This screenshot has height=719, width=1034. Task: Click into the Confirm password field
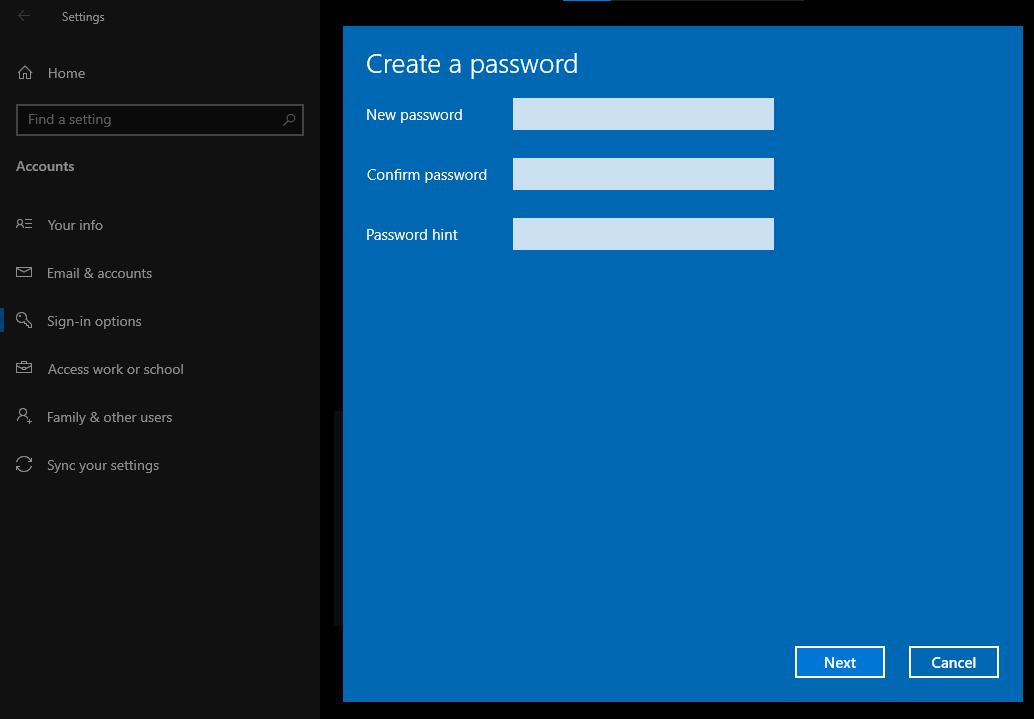[x=643, y=174]
